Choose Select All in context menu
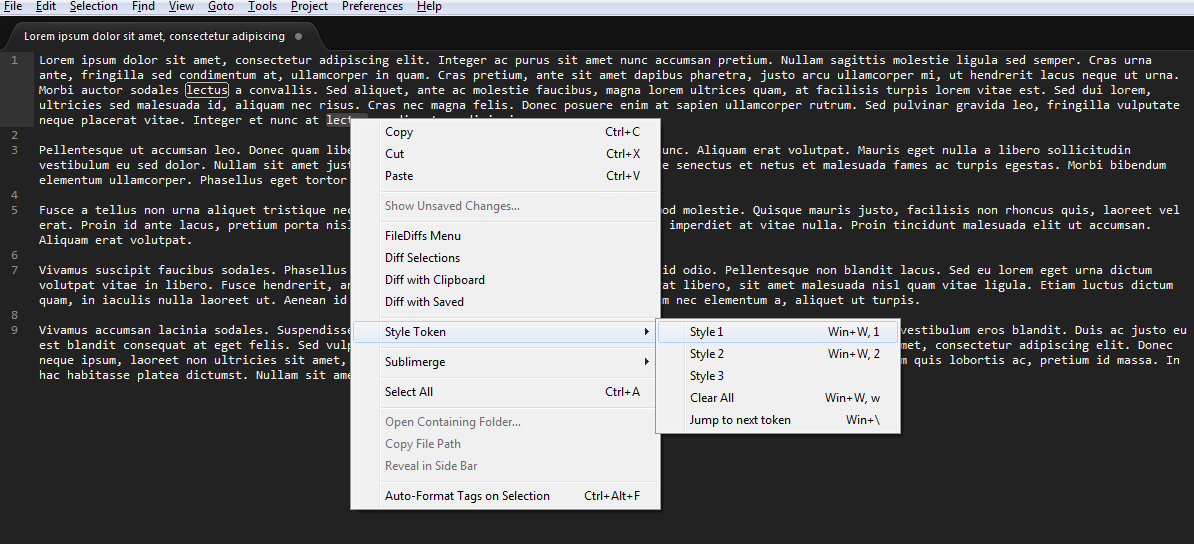 [x=506, y=392]
